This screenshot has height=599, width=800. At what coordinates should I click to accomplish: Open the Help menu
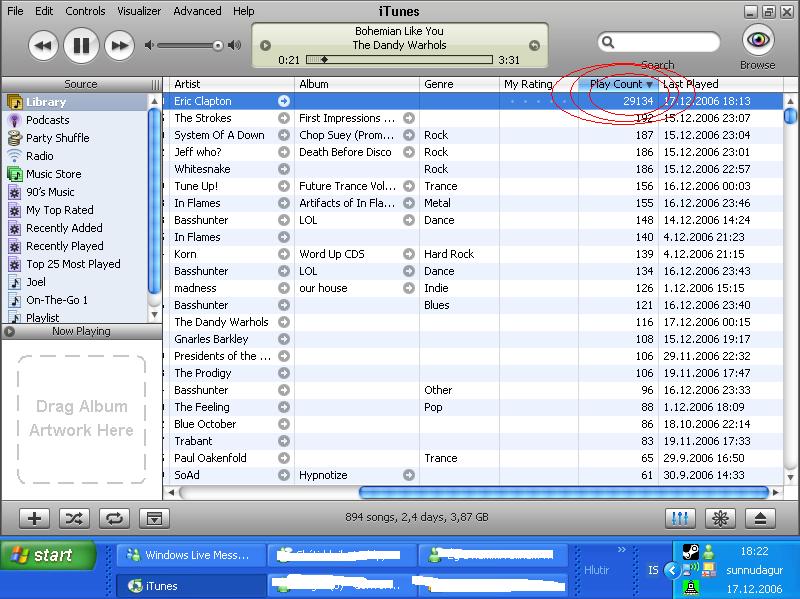click(243, 11)
